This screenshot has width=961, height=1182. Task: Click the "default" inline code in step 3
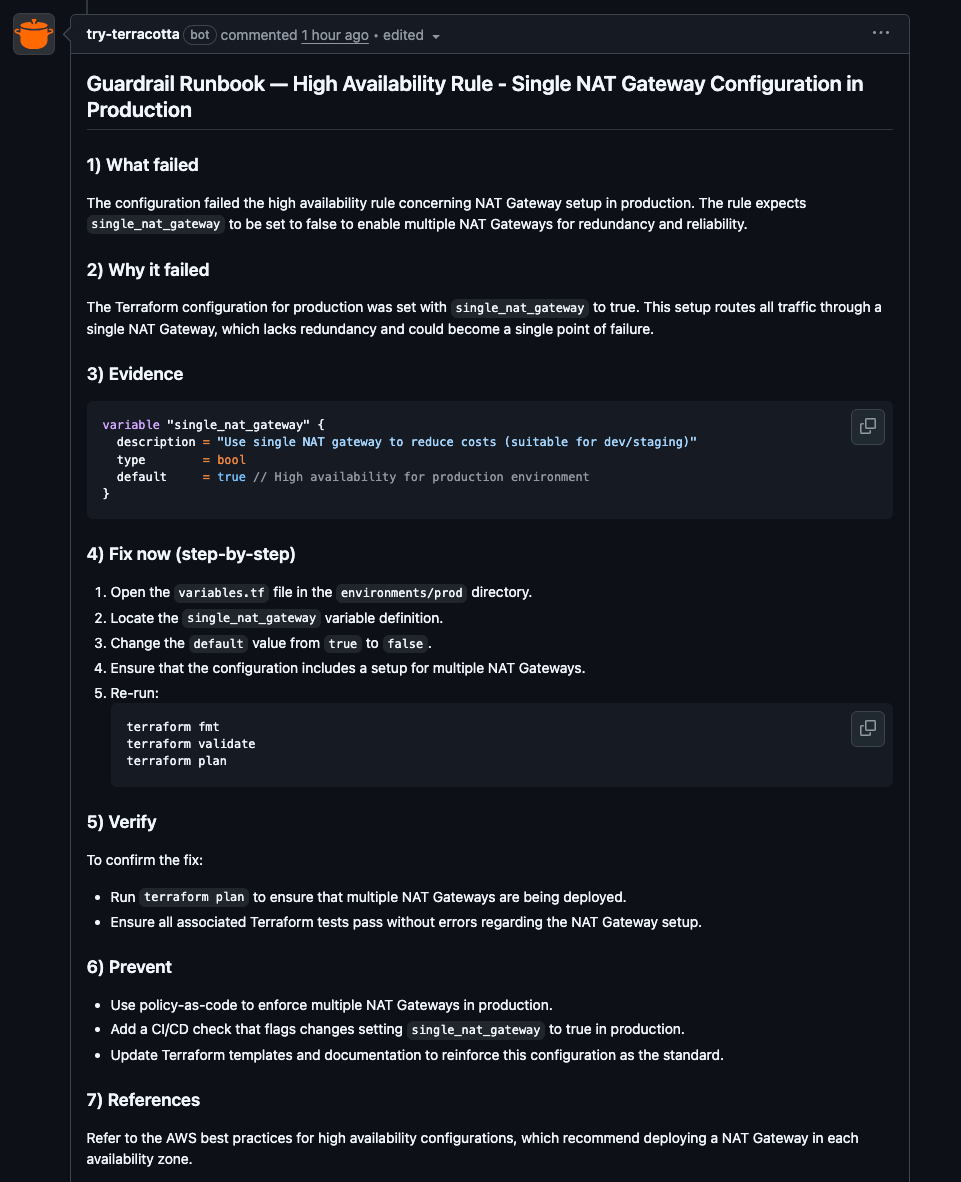(217, 644)
